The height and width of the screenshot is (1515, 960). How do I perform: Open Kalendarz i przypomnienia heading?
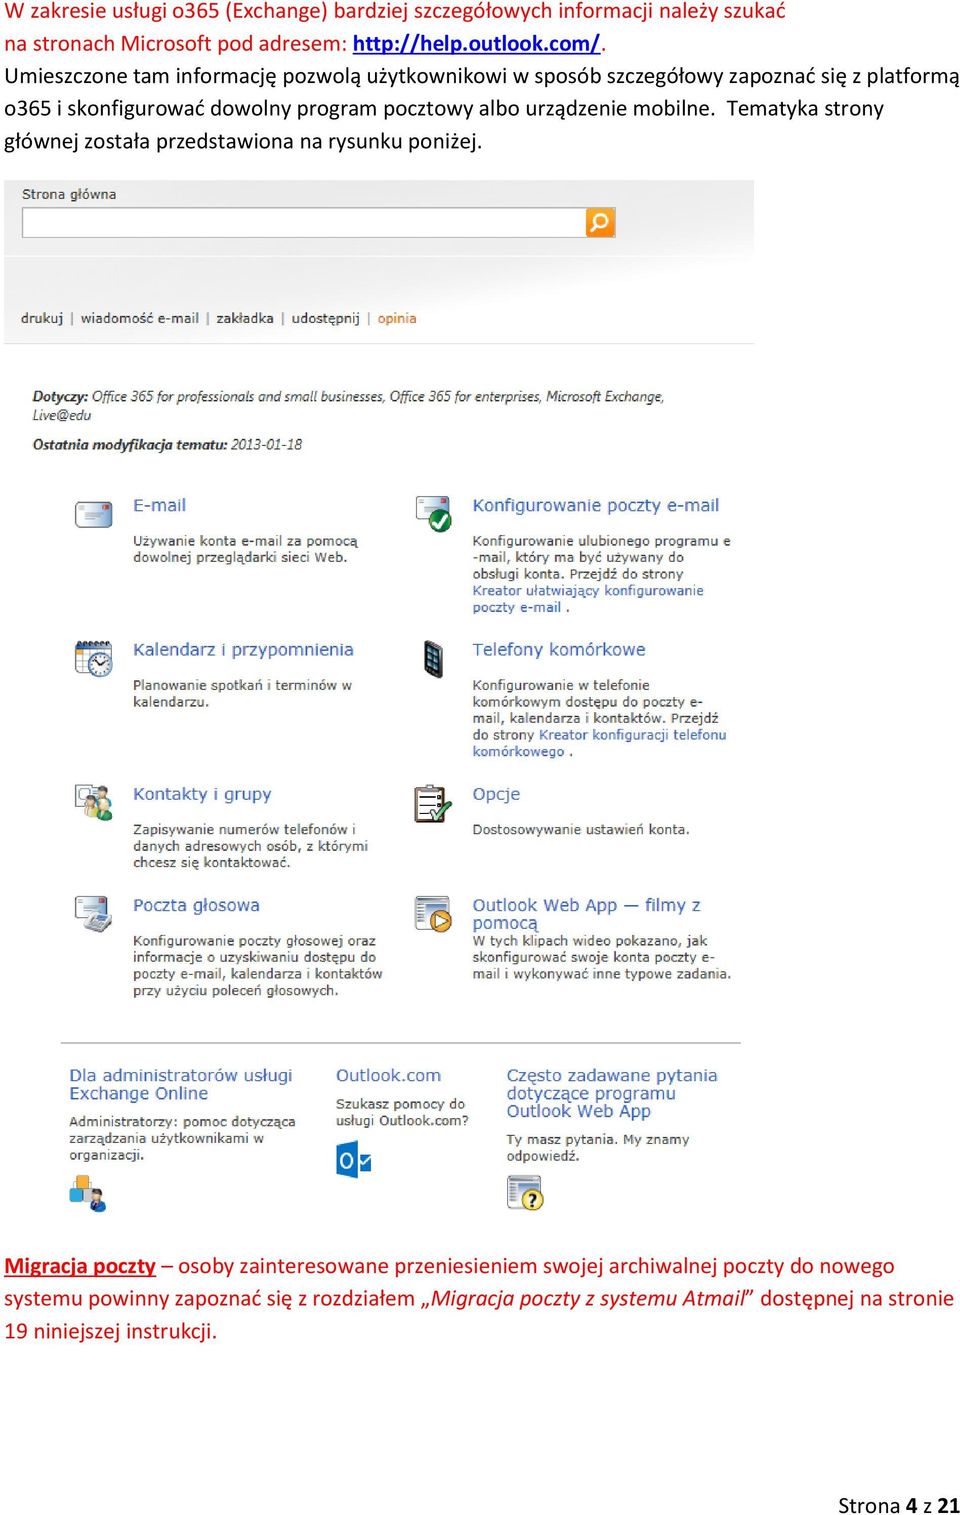click(x=243, y=650)
